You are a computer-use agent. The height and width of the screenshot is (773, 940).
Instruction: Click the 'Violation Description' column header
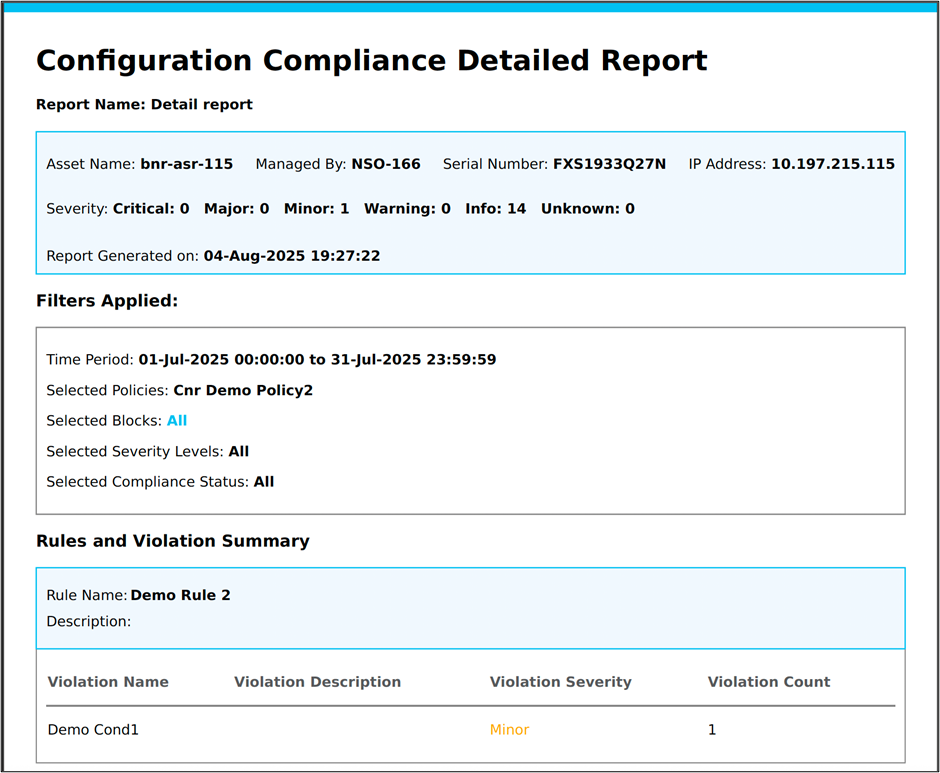[x=317, y=682]
